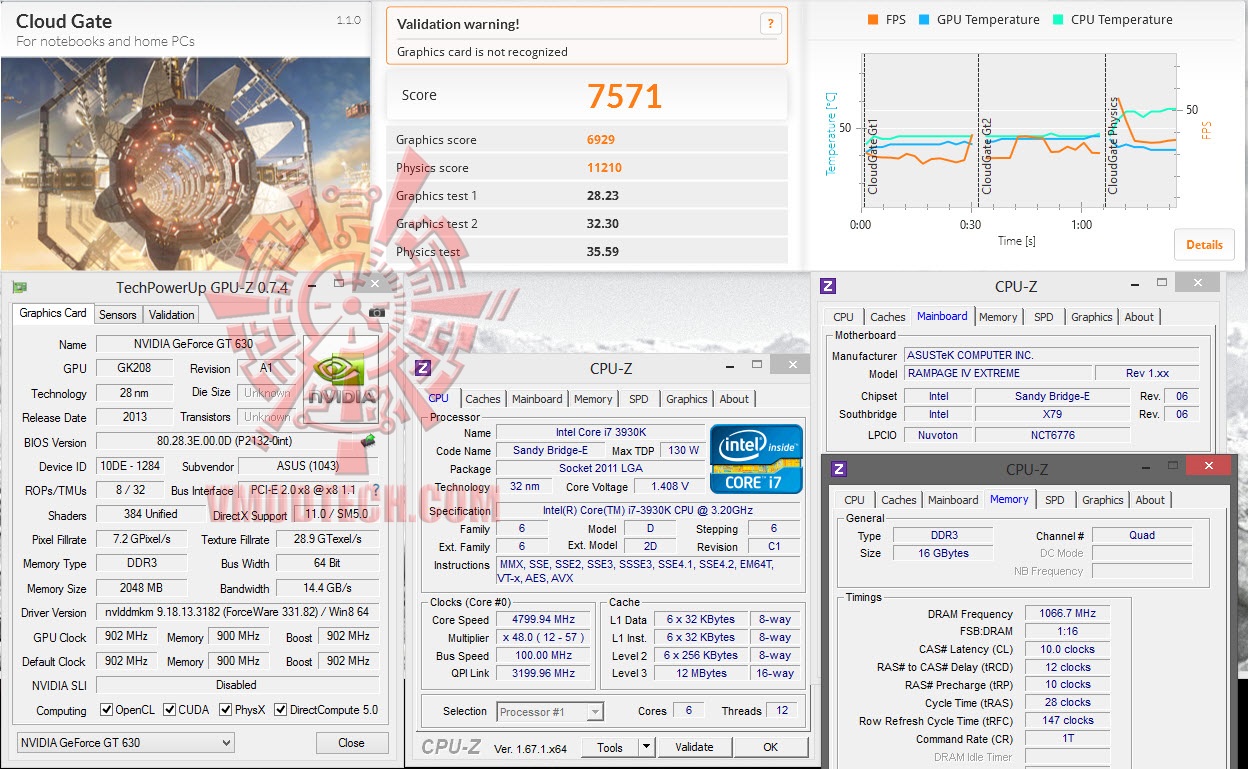Open SPD tab in the CPU tab CPU-Z window
Screen dimensions: 1248x769
[x=639, y=399]
